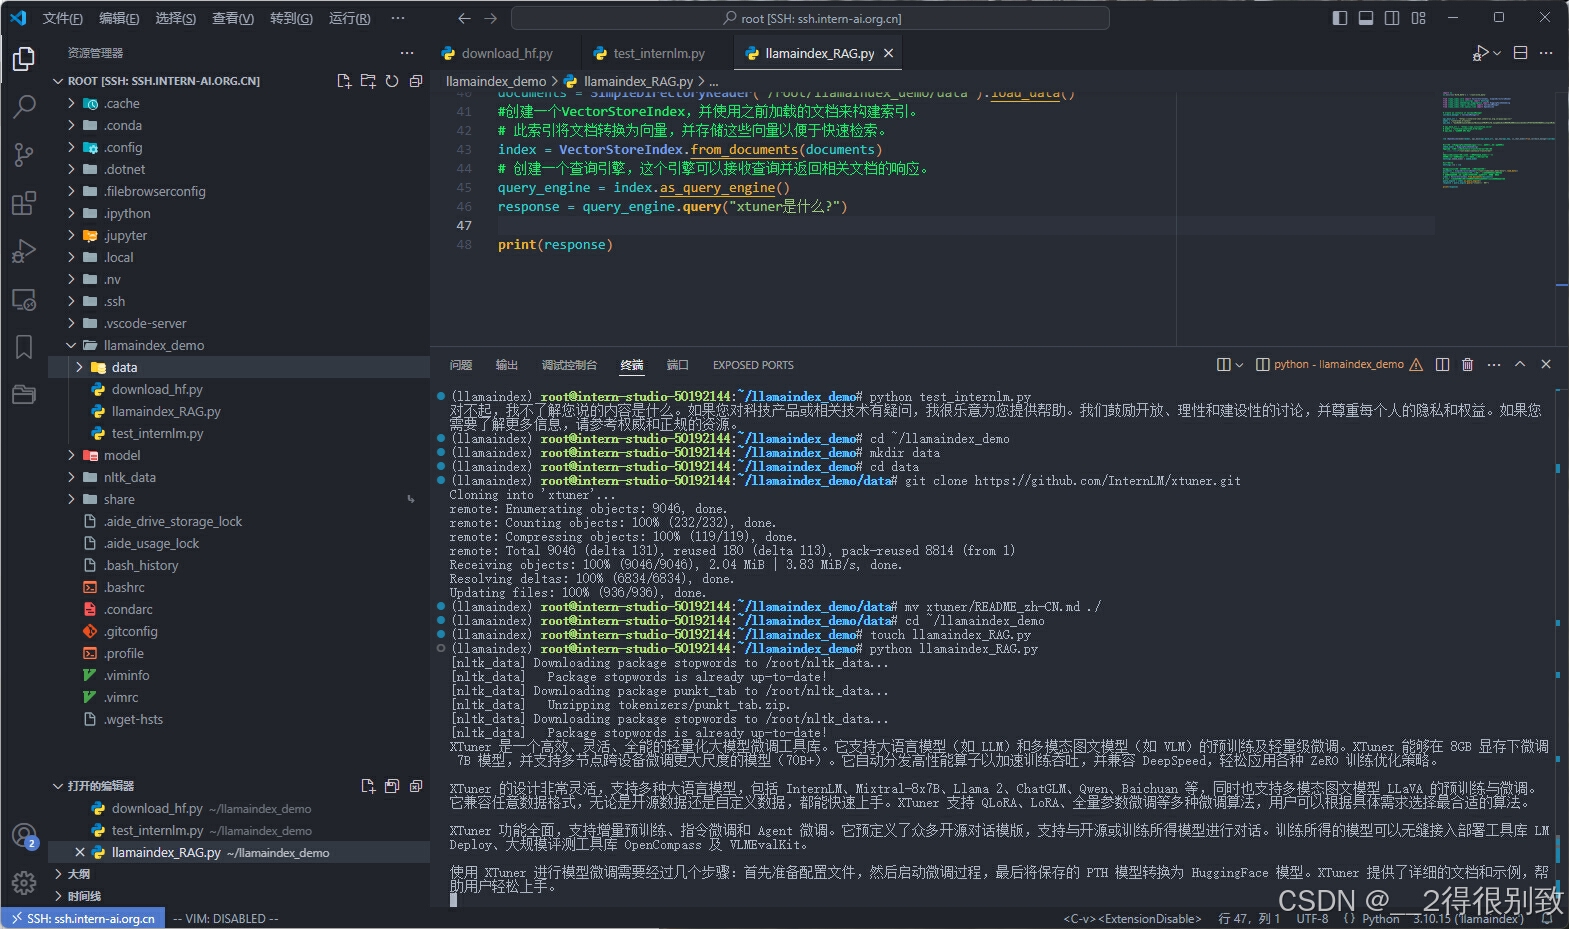
Task: Toggle primary side bar visibility
Action: [1340, 18]
